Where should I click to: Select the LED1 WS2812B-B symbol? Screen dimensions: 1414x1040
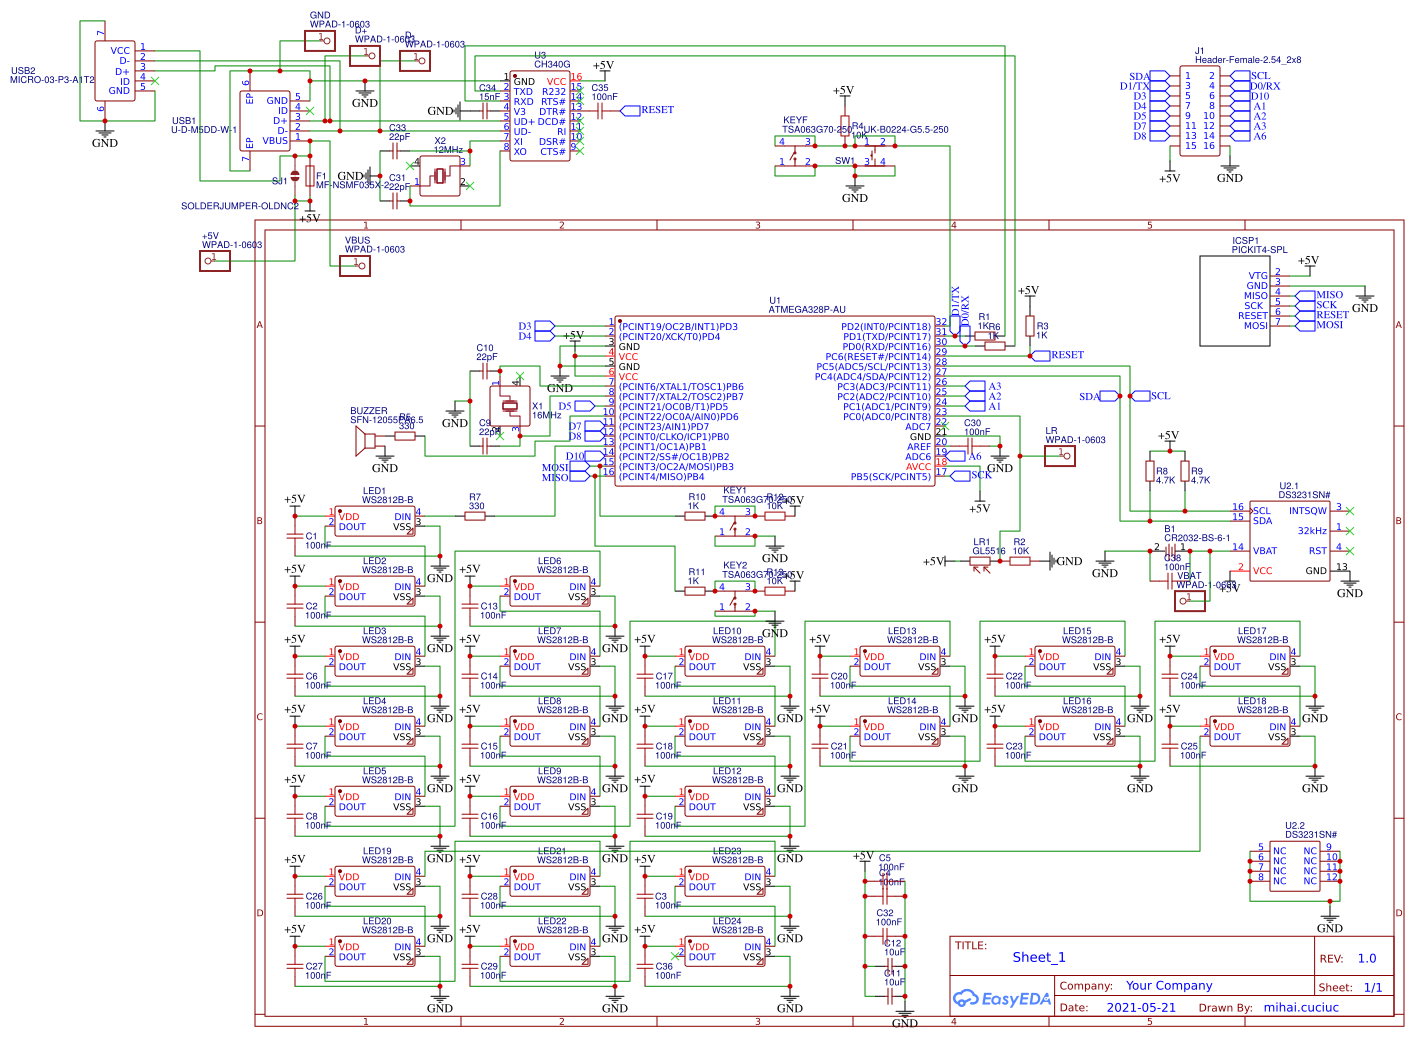(x=375, y=520)
